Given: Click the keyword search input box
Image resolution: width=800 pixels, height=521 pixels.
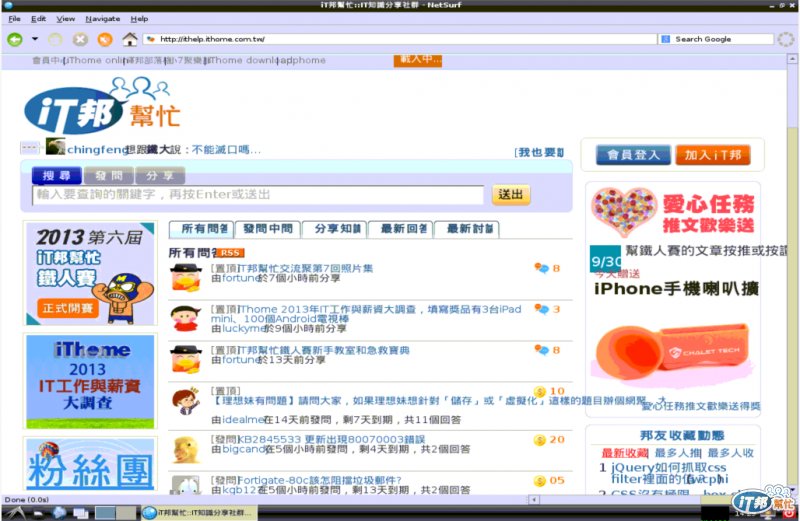Looking at the screenshot, I should click(x=258, y=194).
